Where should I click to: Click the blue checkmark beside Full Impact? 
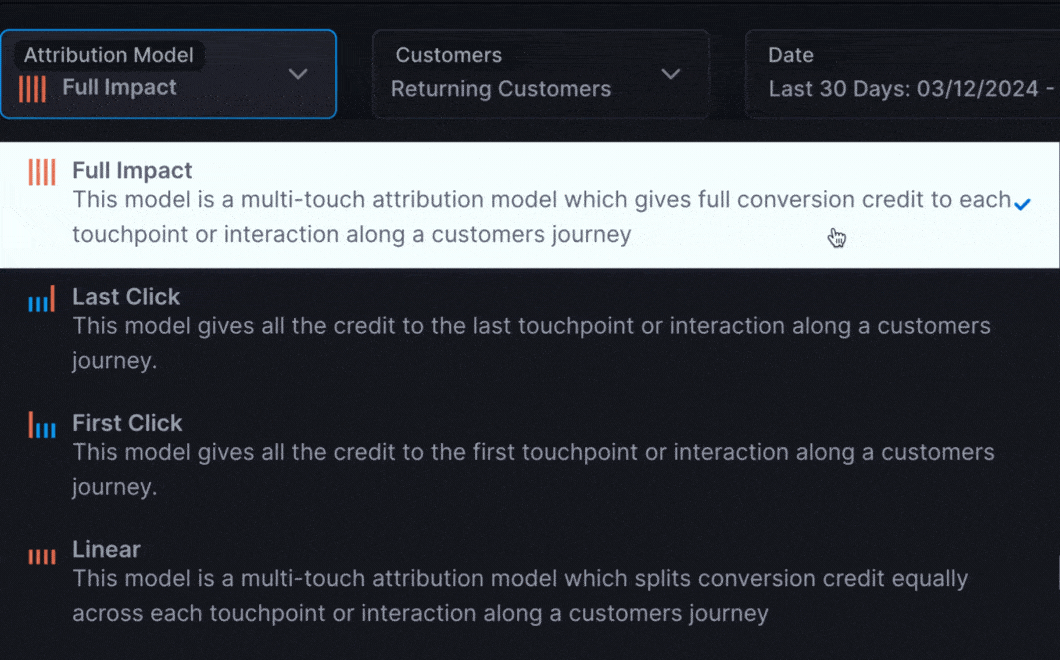(x=1022, y=204)
